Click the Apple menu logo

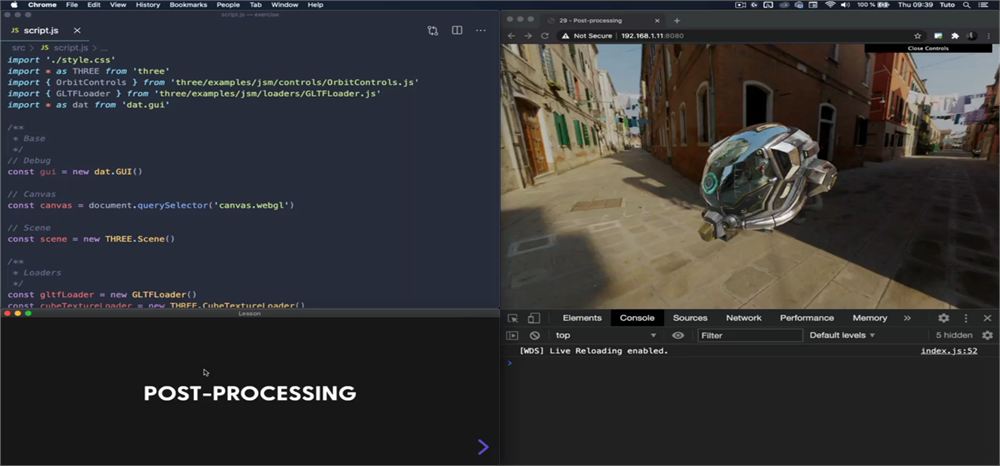point(14,4)
